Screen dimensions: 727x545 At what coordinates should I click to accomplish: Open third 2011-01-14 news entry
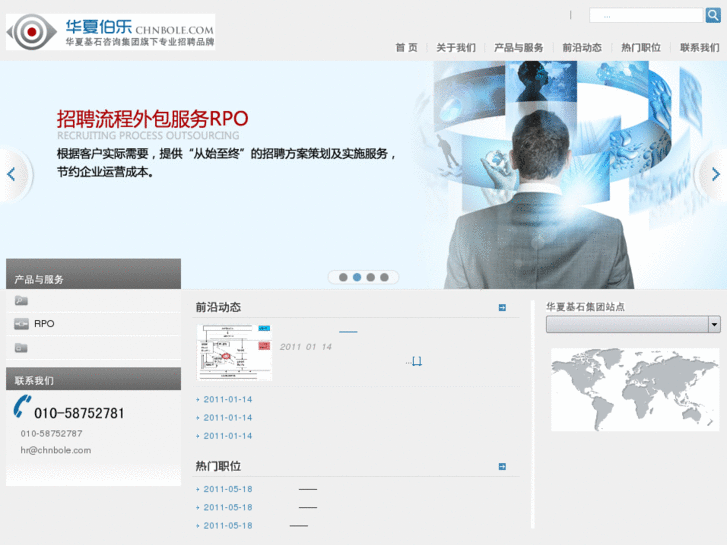(x=228, y=436)
